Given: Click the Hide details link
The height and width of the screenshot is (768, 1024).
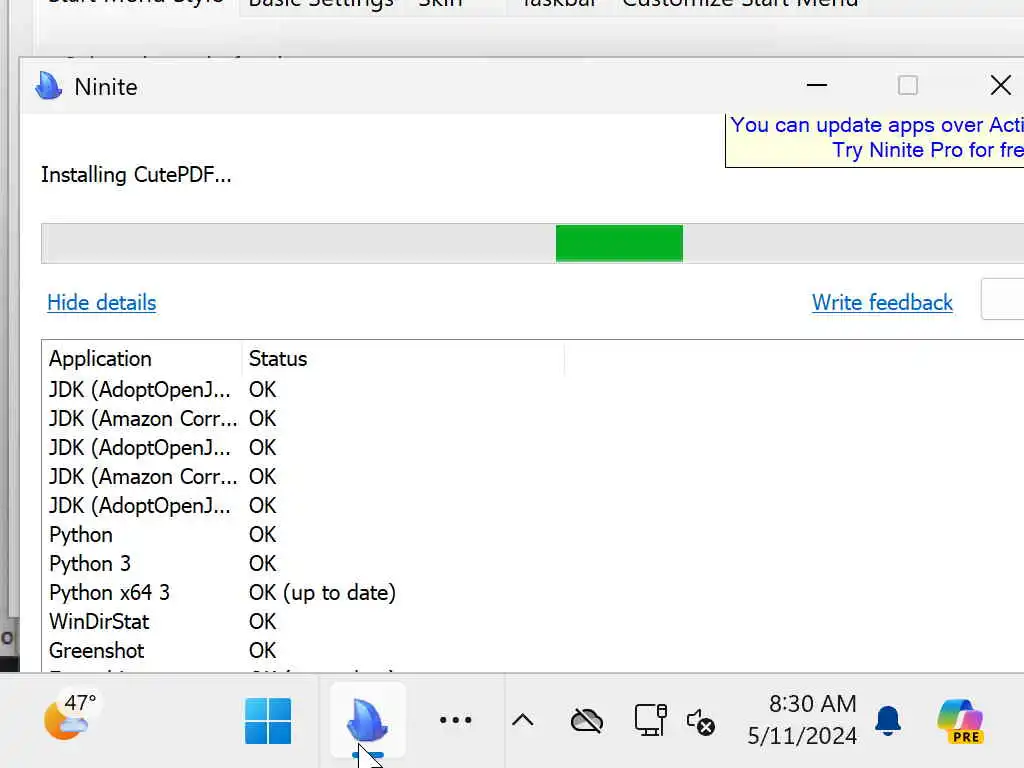Looking at the screenshot, I should pyautogui.click(x=101, y=302).
